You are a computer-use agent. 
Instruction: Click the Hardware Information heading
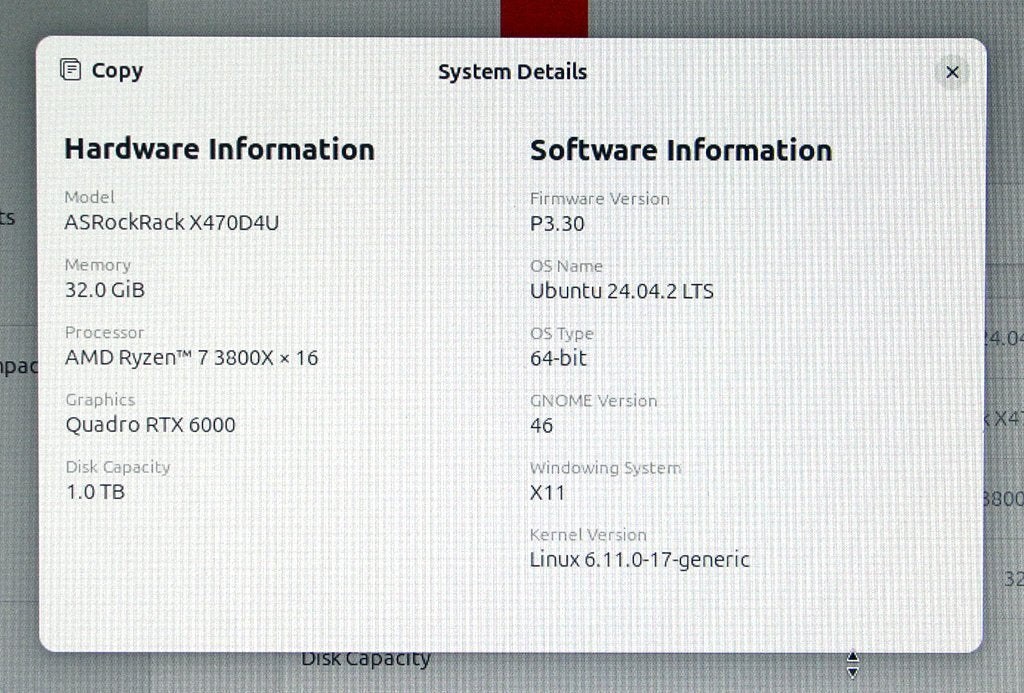219,149
